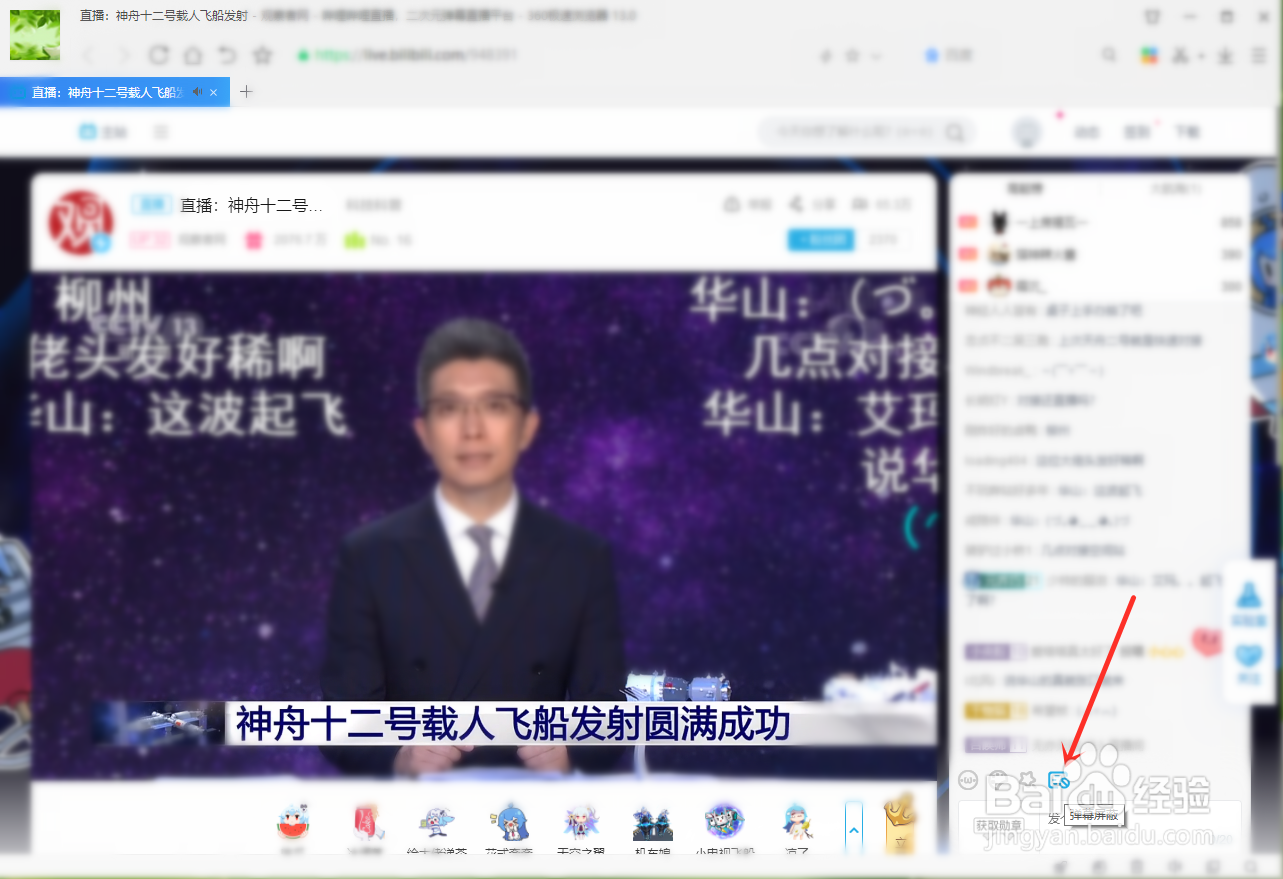Open the colorful extensions grid icon
Screen dimensions: 1283x879
(1150, 55)
